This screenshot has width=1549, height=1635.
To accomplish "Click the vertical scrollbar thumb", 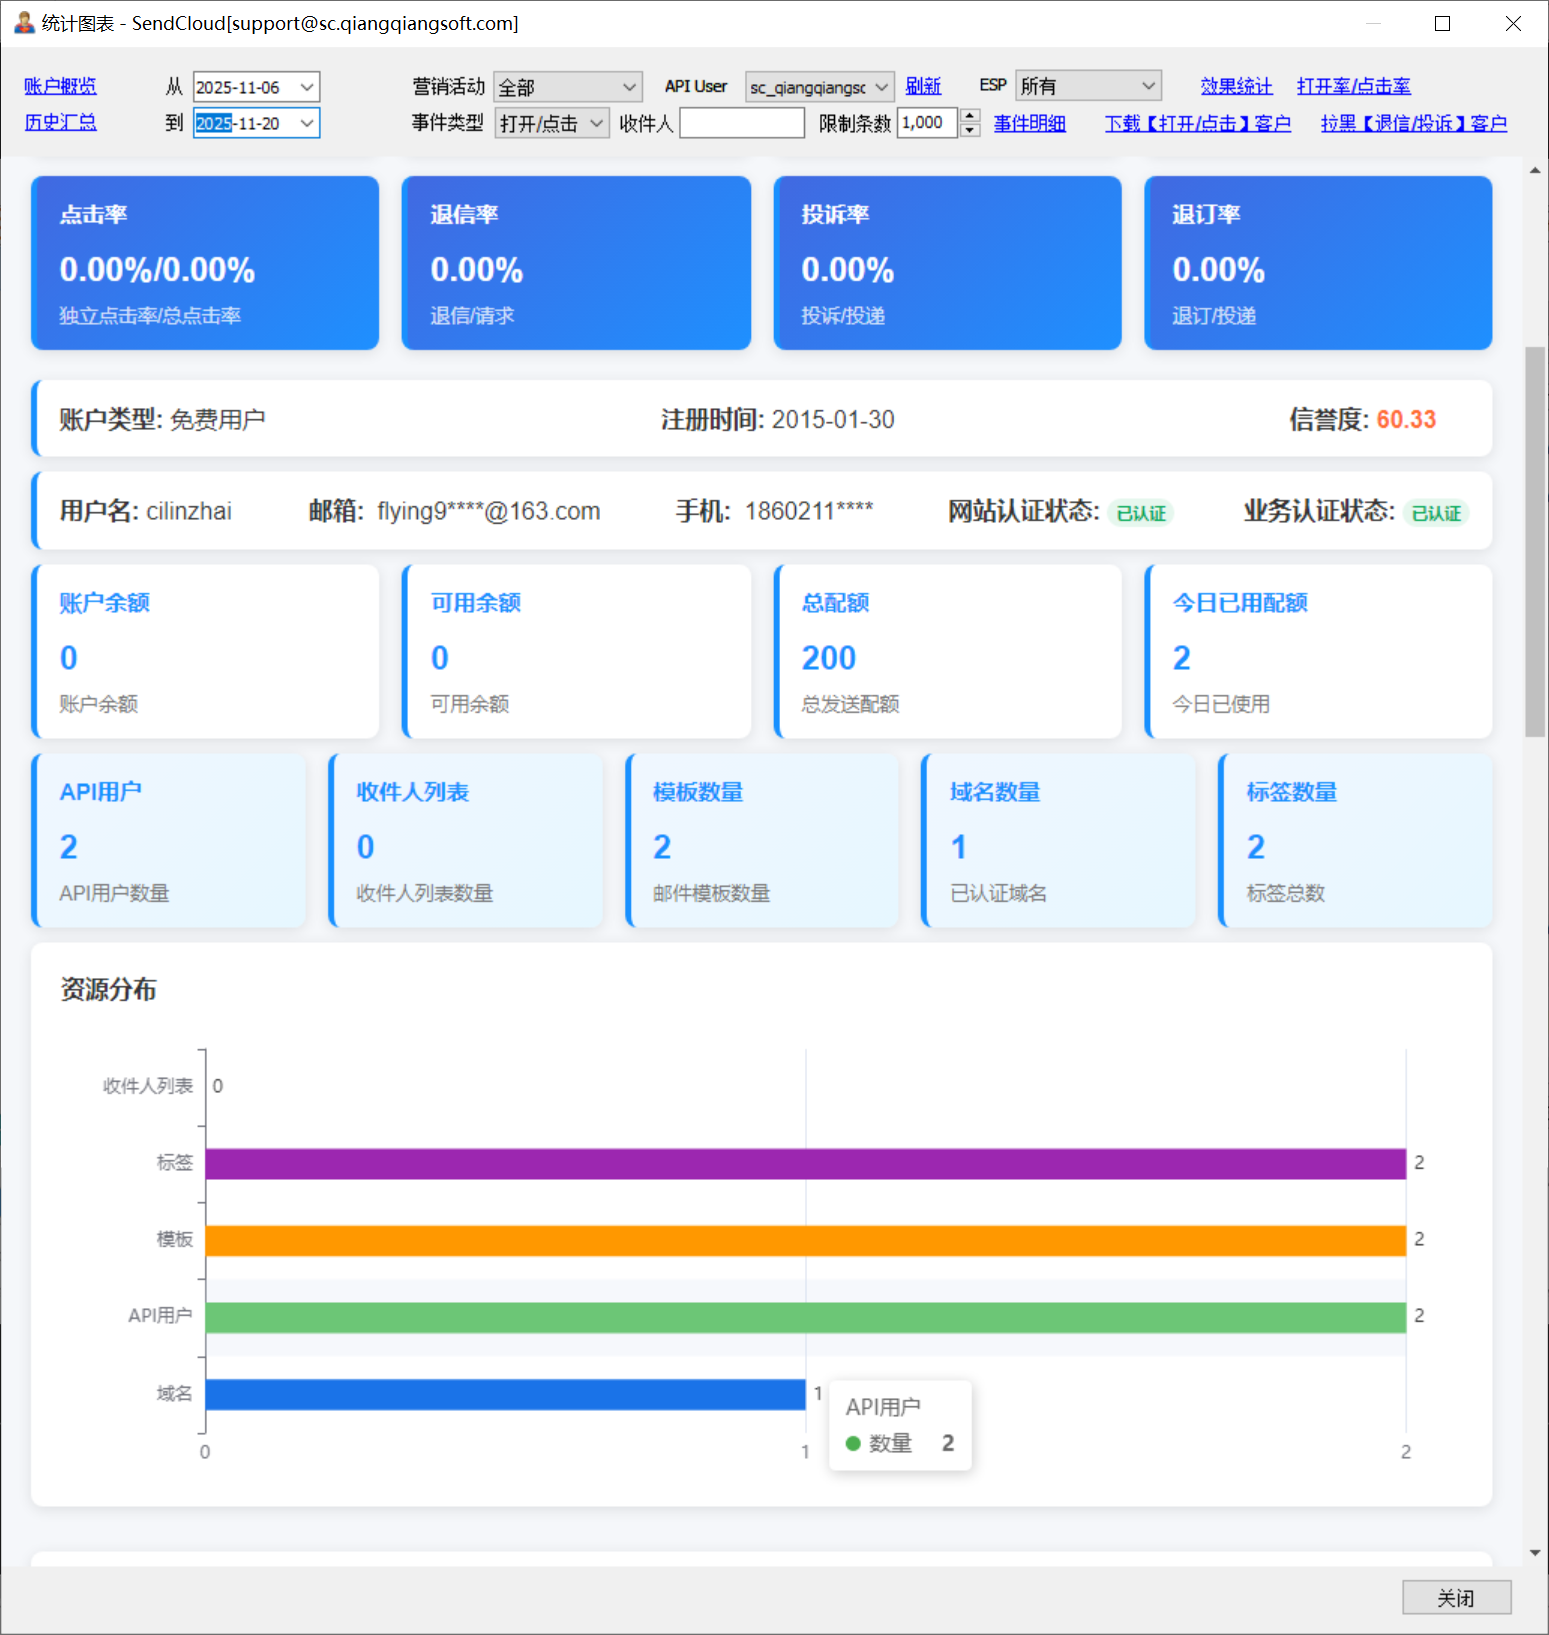I will 1534,540.
